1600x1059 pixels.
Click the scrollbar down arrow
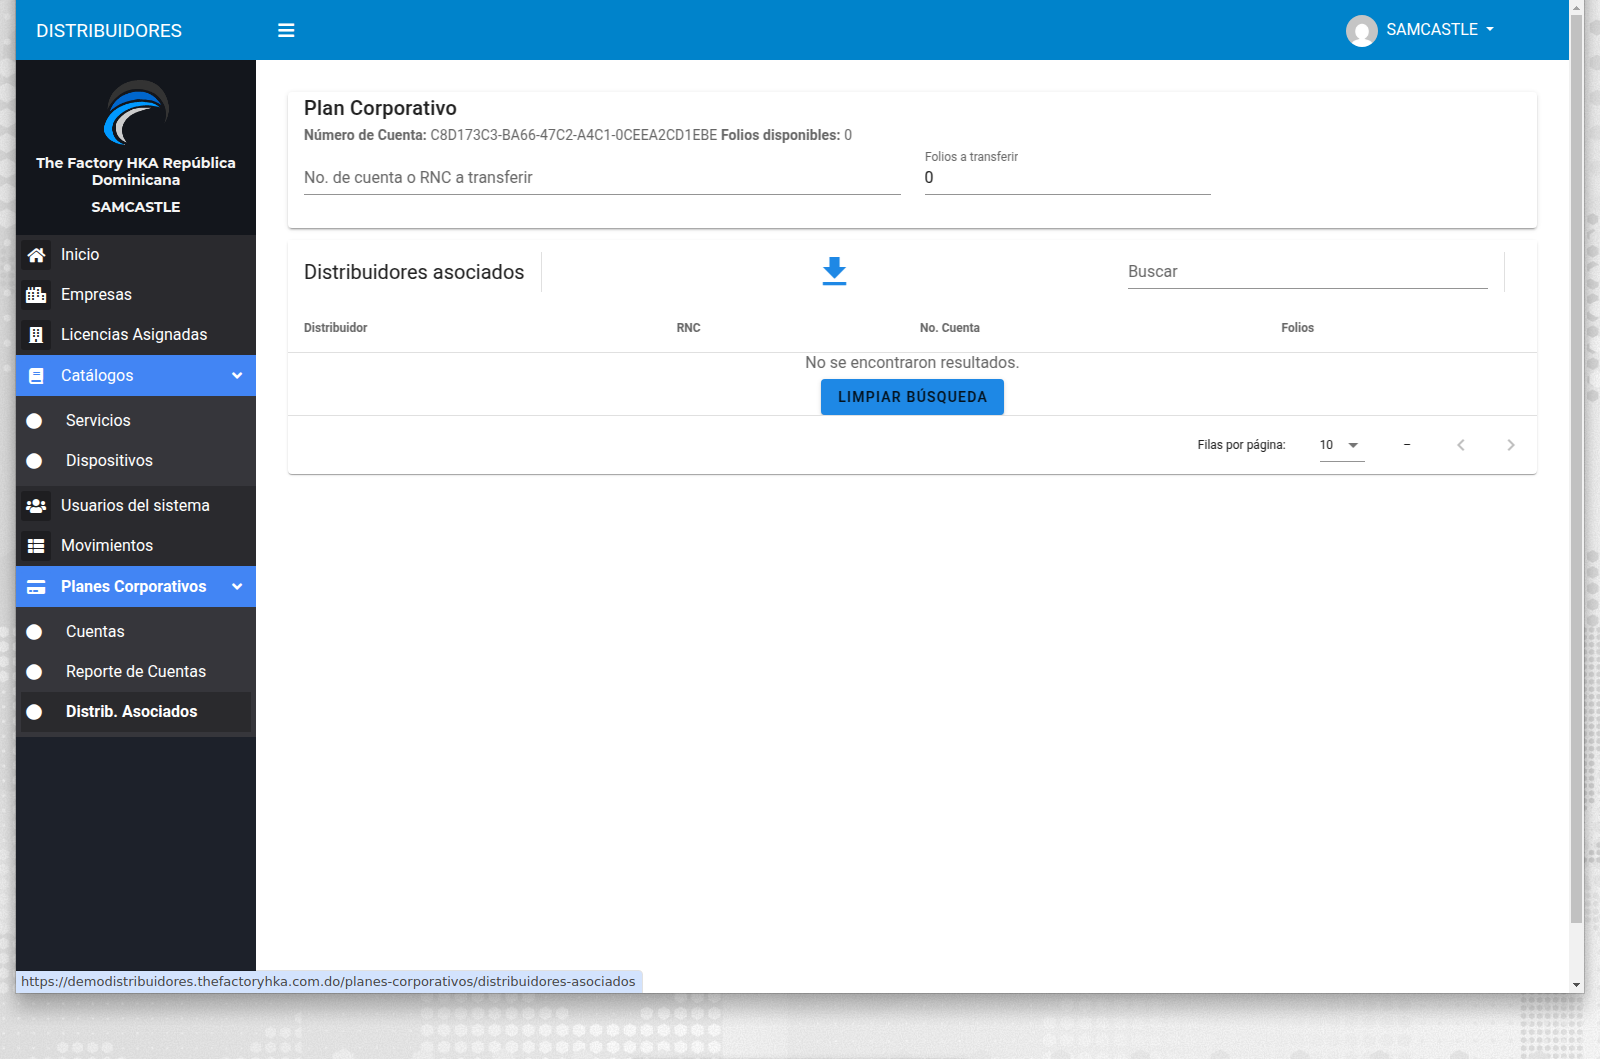click(x=1577, y=985)
